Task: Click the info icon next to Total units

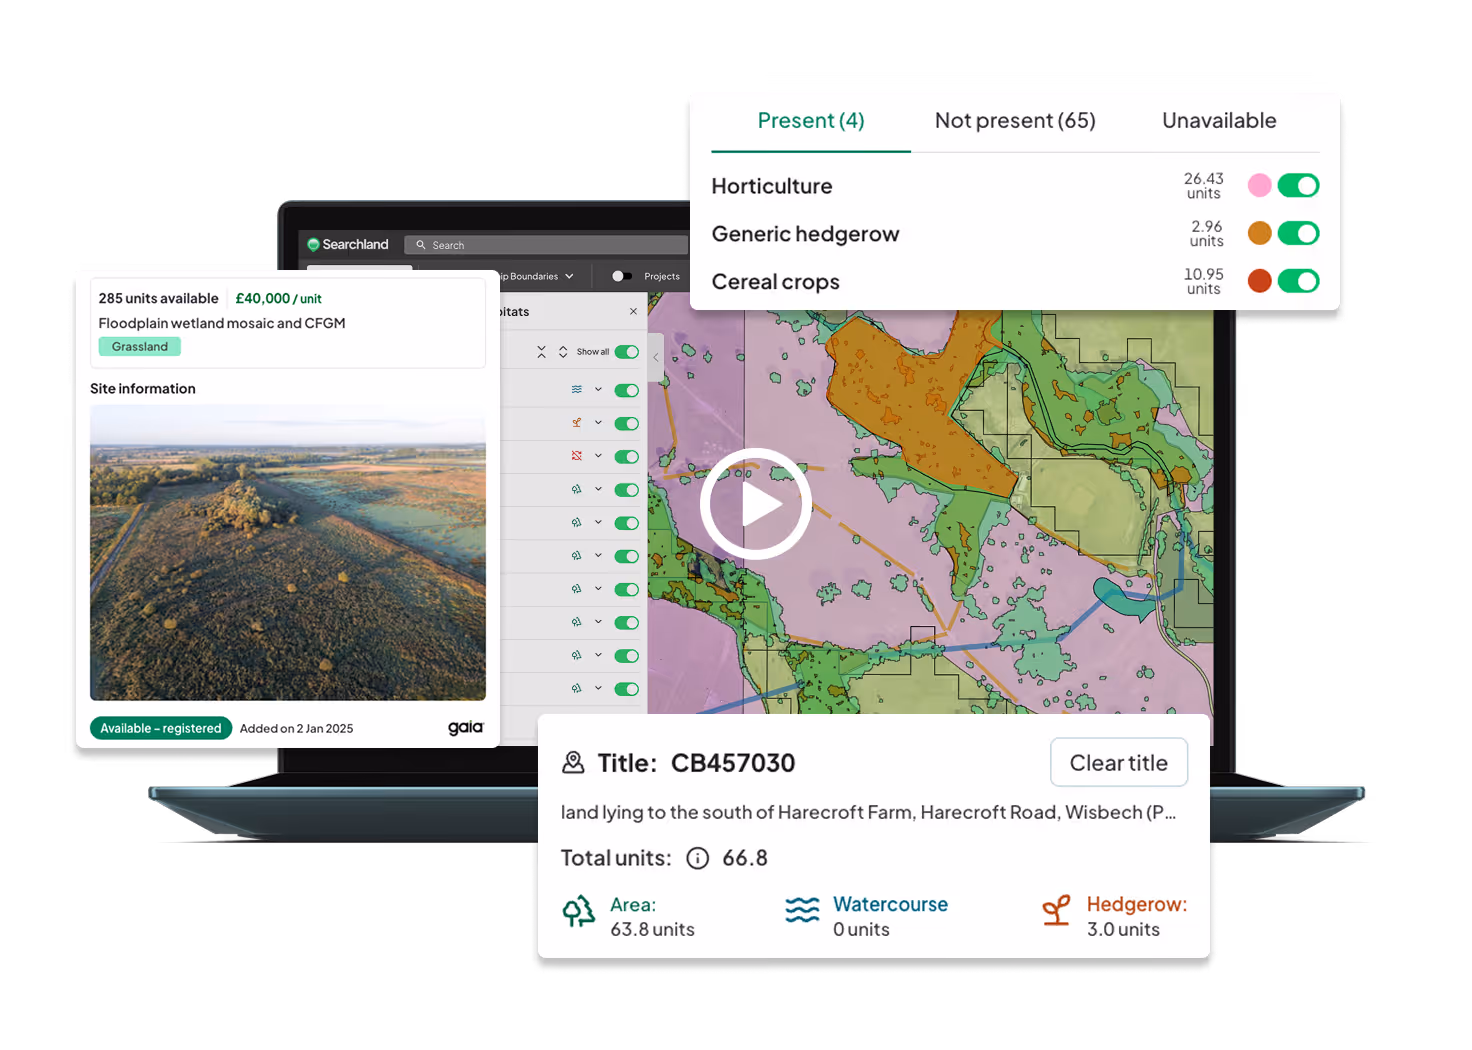Action: pyautogui.click(x=698, y=858)
